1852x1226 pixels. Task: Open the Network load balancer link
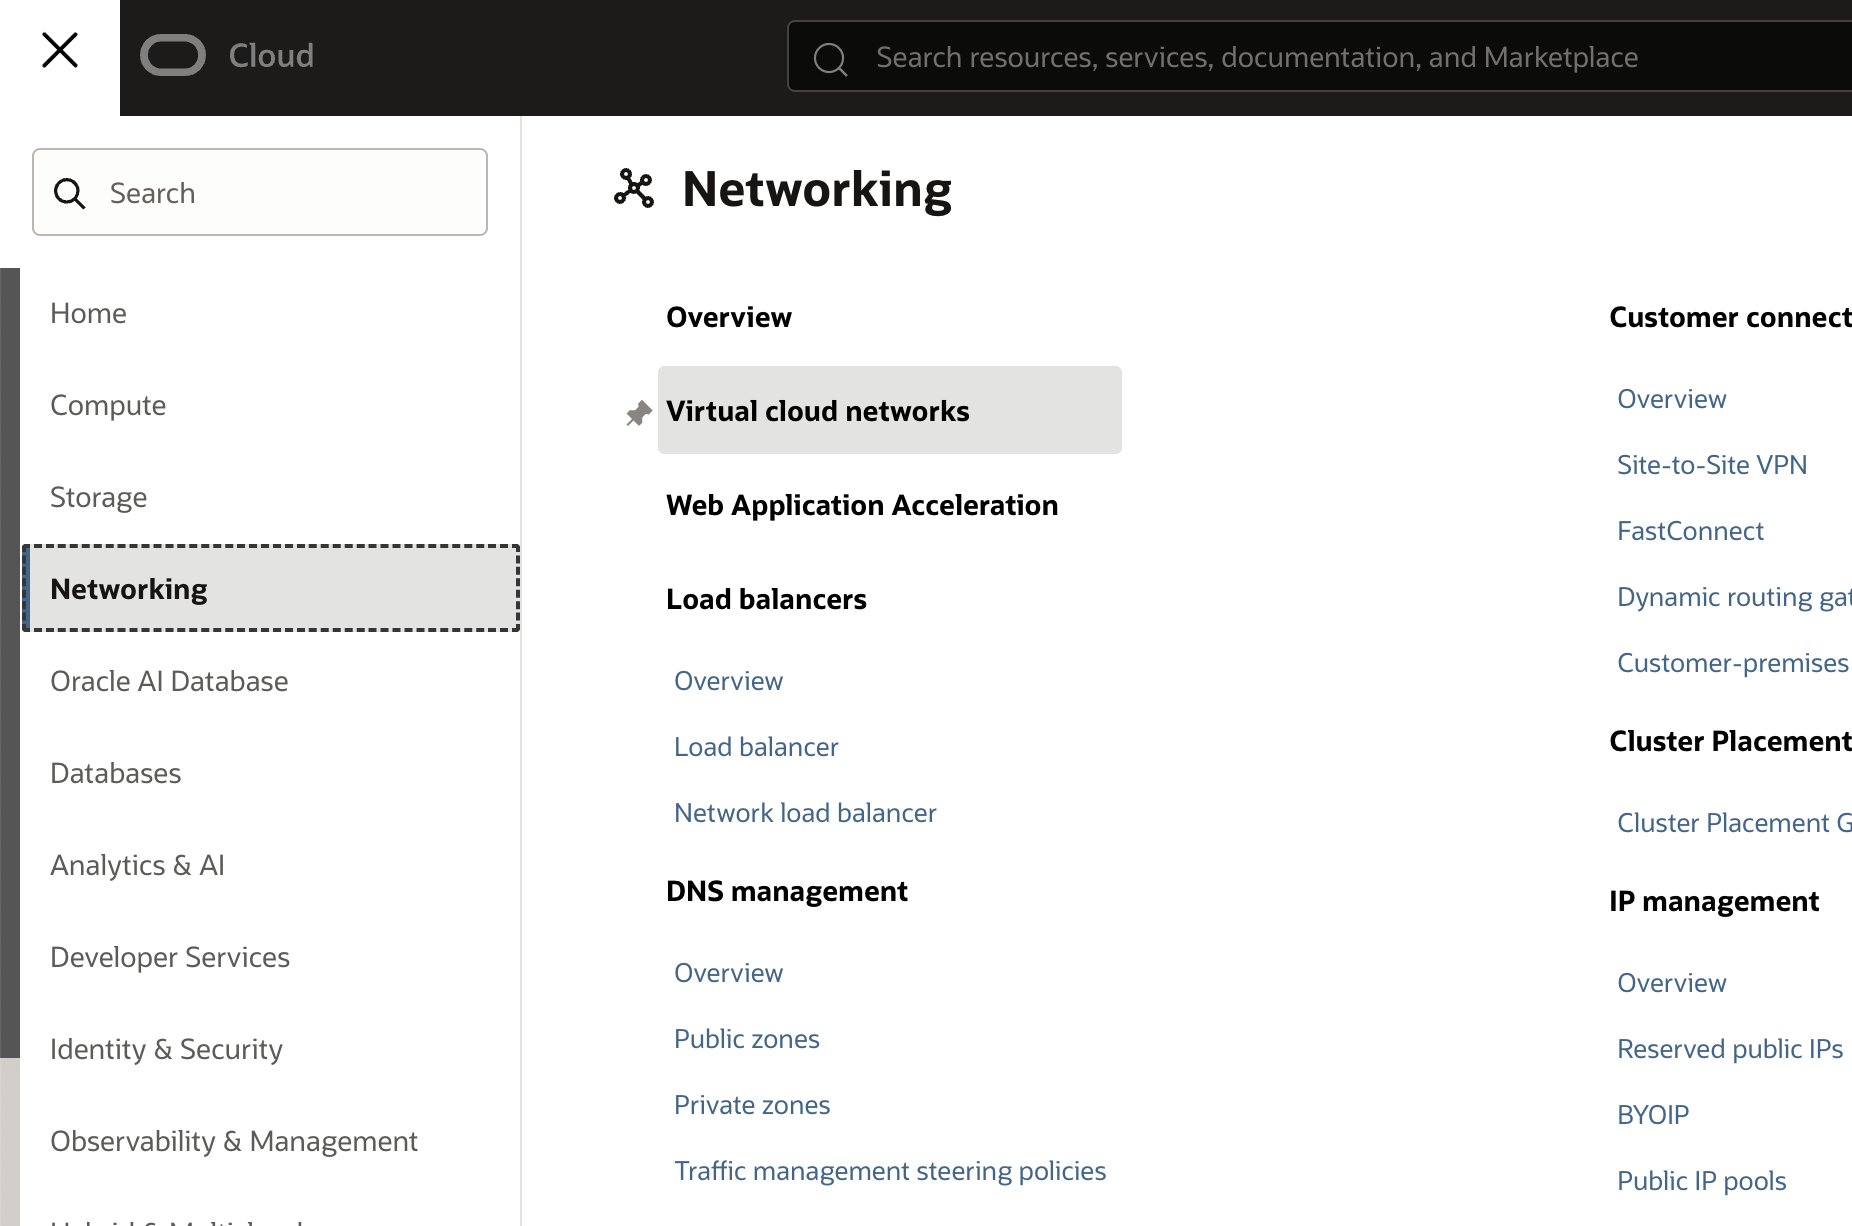click(x=804, y=813)
